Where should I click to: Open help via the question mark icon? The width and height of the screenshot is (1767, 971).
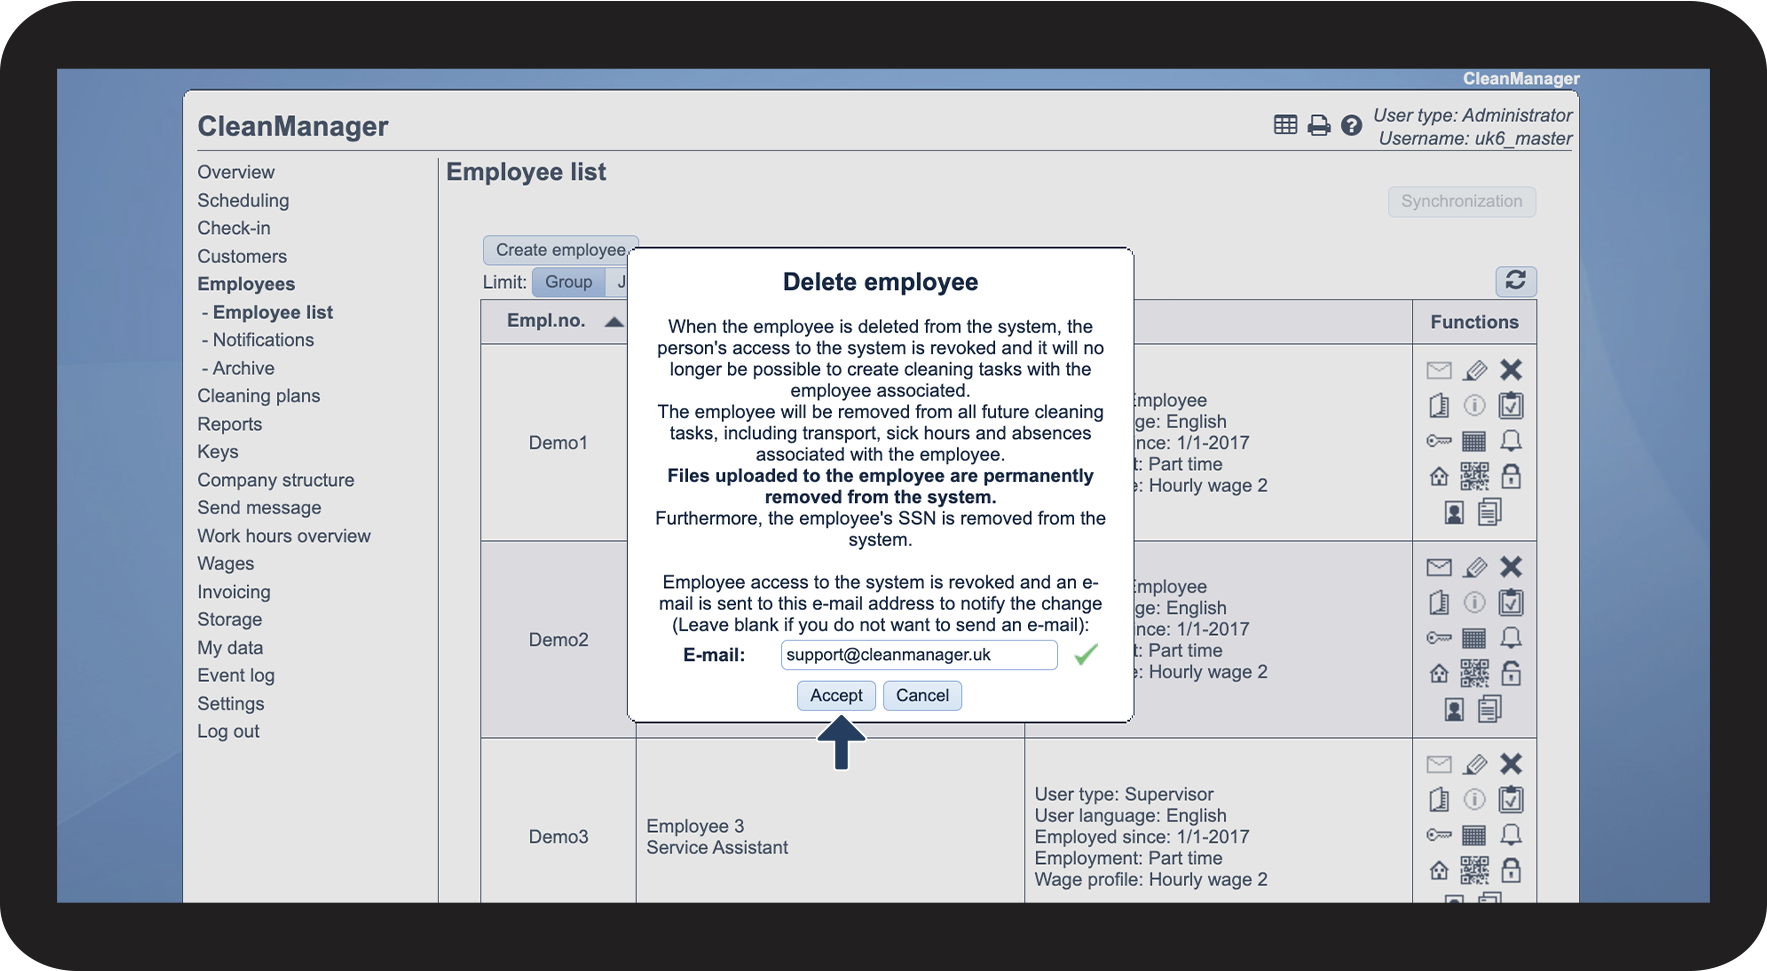click(1351, 125)
